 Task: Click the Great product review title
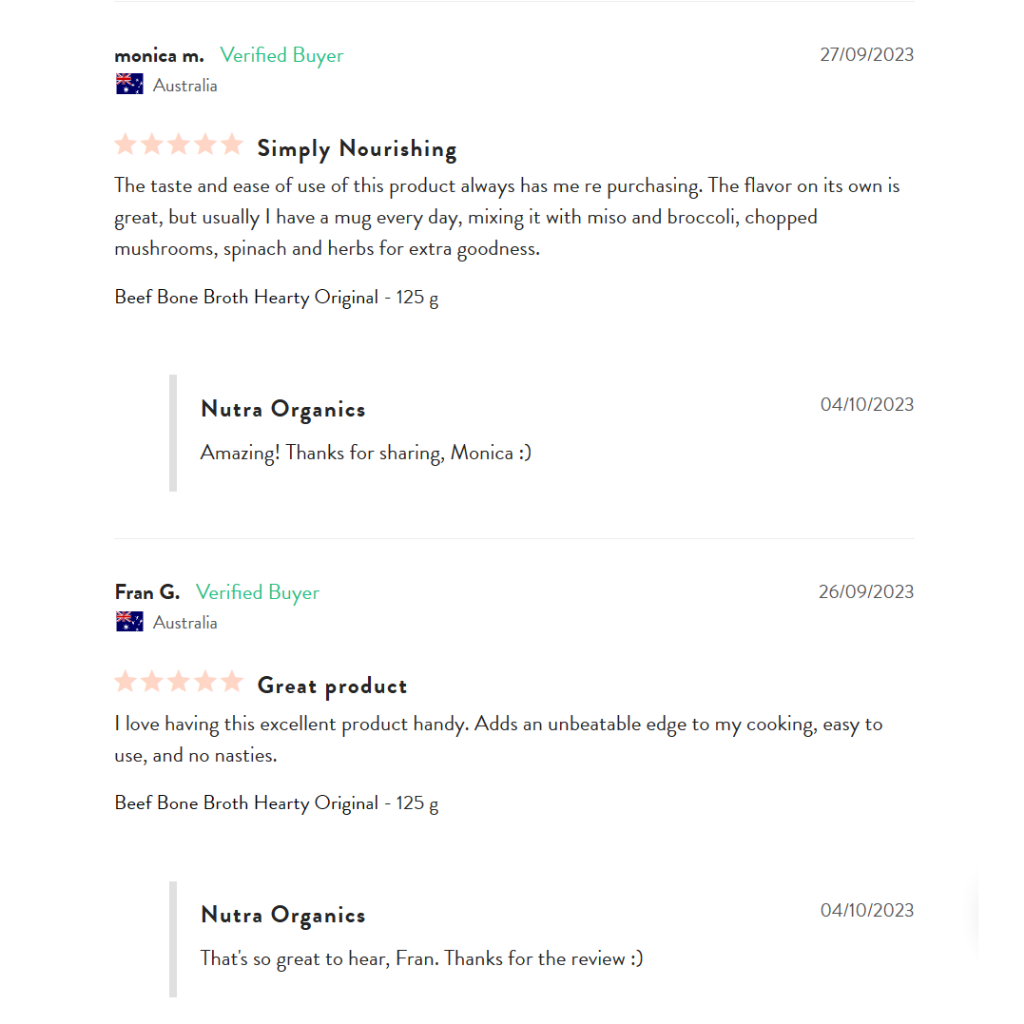point(332,686)
